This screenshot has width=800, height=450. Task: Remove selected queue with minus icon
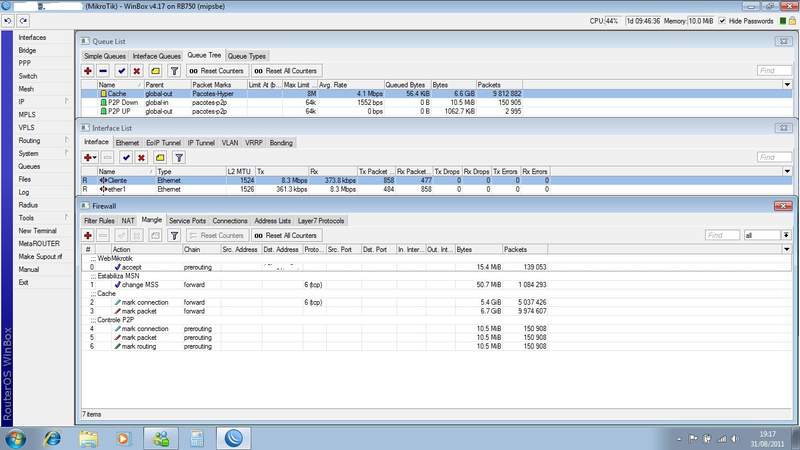click(103, 71)
